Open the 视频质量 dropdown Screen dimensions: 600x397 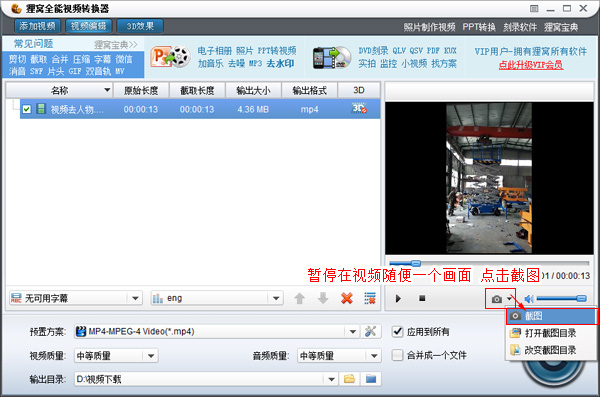(x=116, y=356)
